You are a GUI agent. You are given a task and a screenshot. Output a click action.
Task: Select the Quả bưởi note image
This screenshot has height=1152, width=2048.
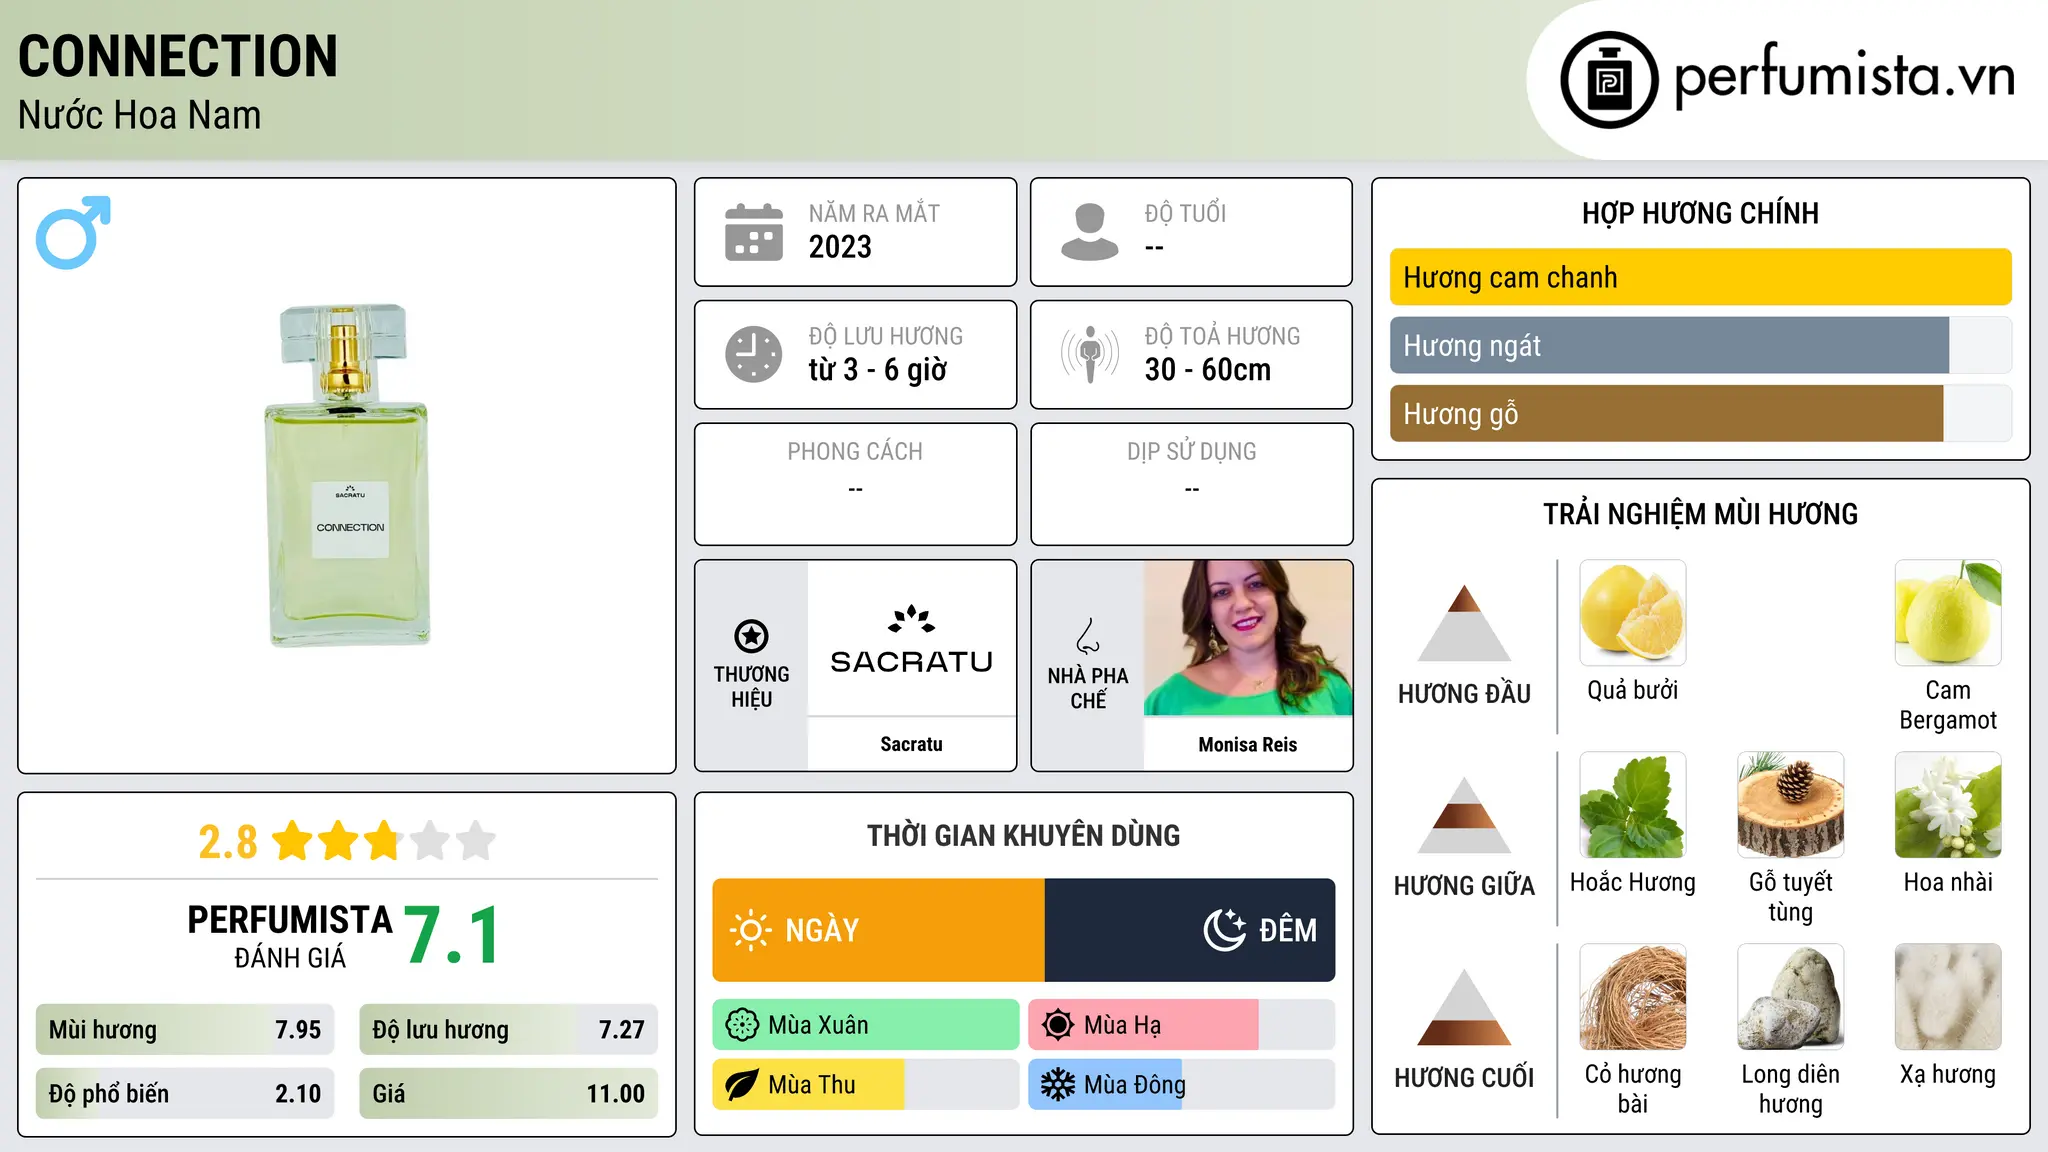(1633, 613)
